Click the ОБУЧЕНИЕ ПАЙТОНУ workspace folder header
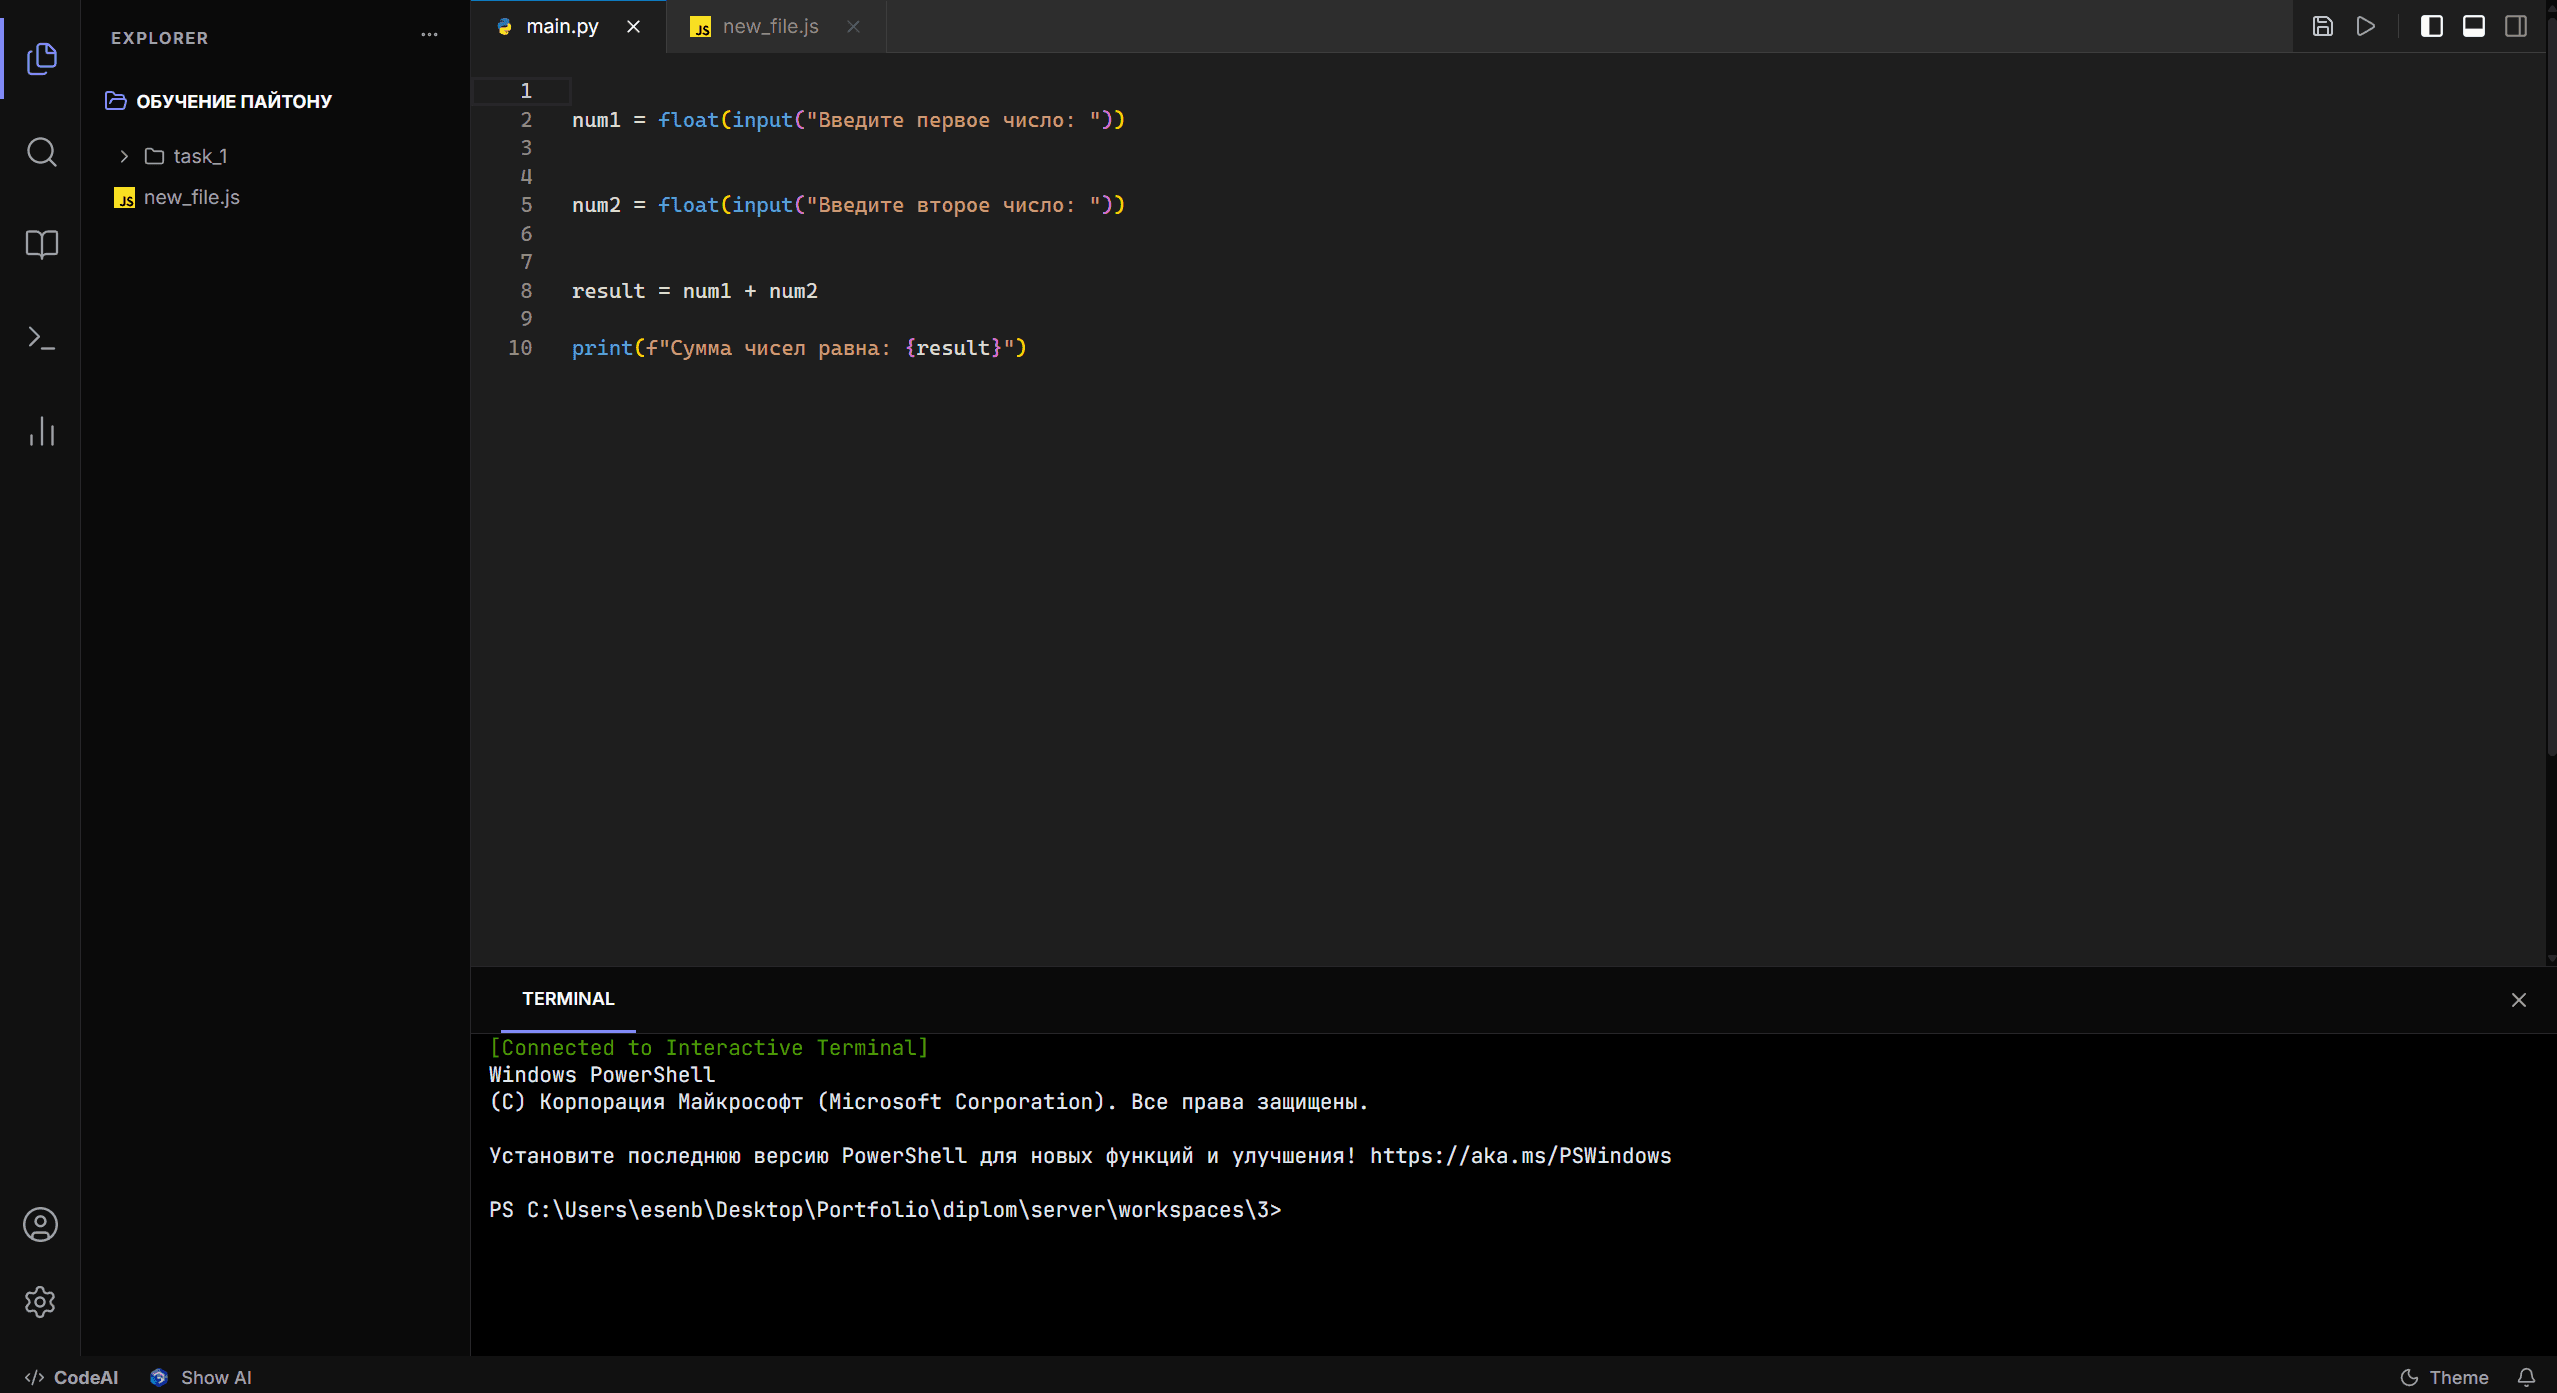This screenshot has height=1393, width=2557. (x=218, y=101)
